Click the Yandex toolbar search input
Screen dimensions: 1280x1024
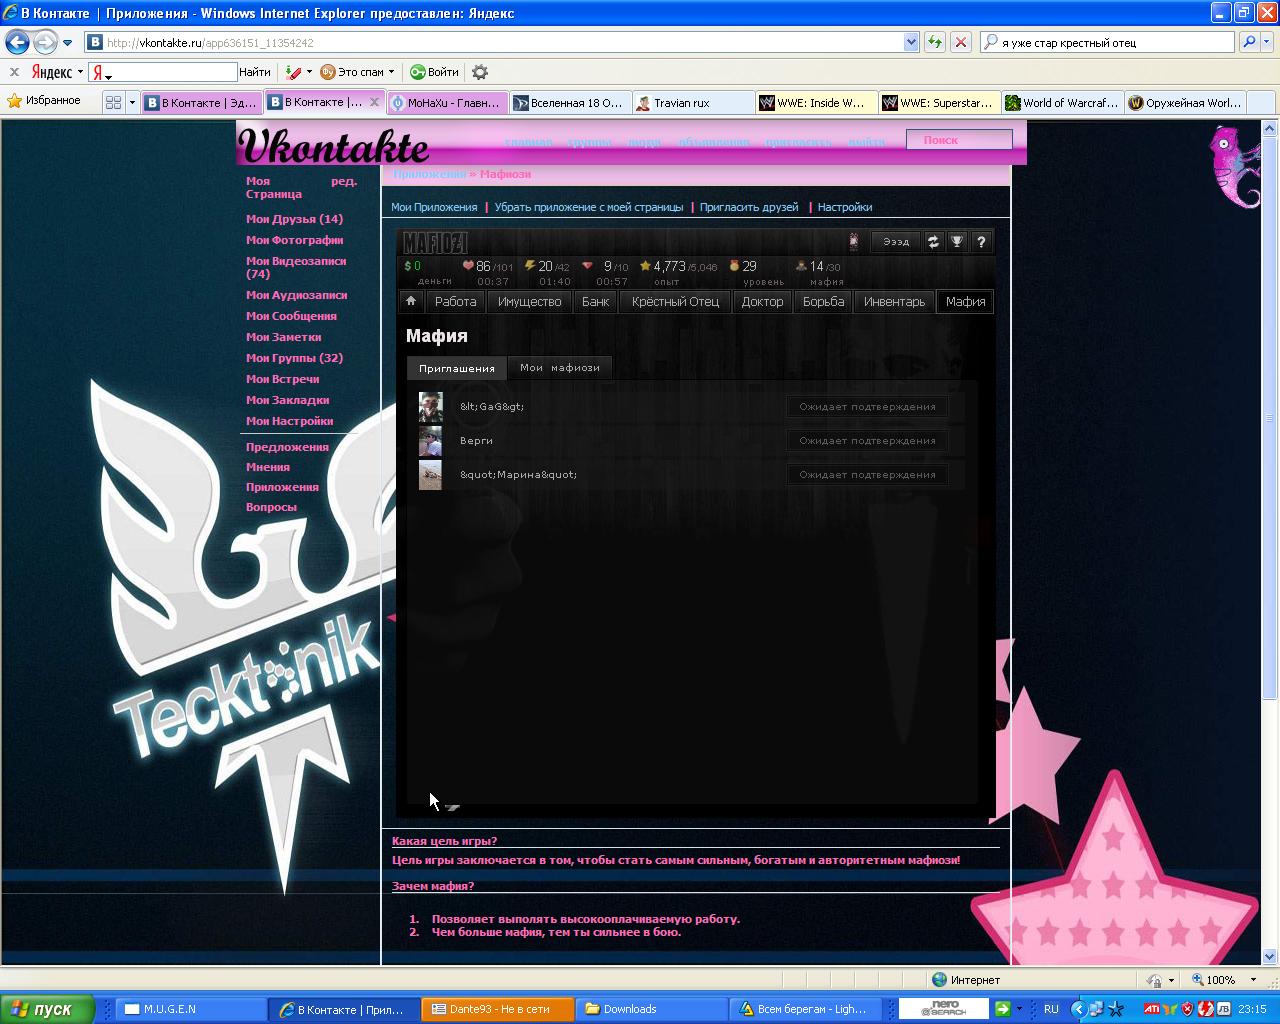click(163, 72)
